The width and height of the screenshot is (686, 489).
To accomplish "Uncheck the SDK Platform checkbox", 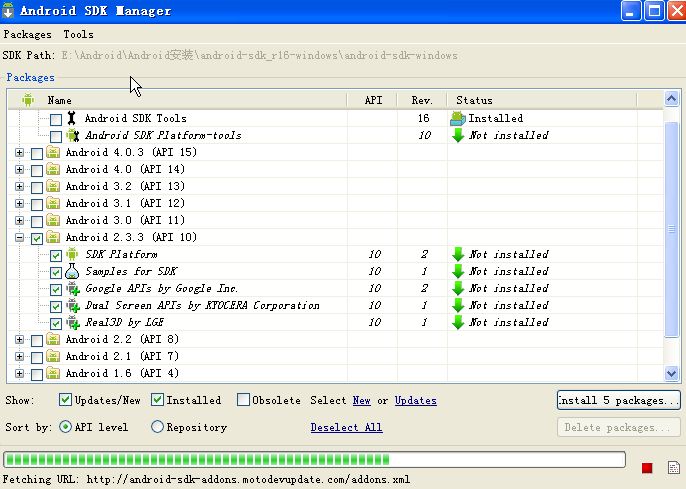I will (x=56, y=256).
